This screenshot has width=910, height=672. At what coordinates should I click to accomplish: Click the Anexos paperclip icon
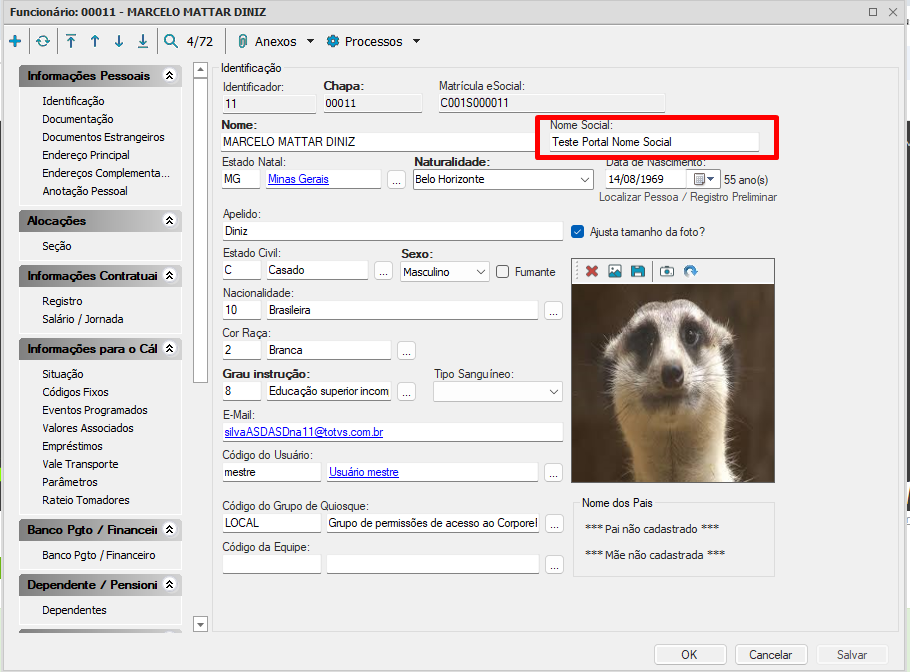243,41
